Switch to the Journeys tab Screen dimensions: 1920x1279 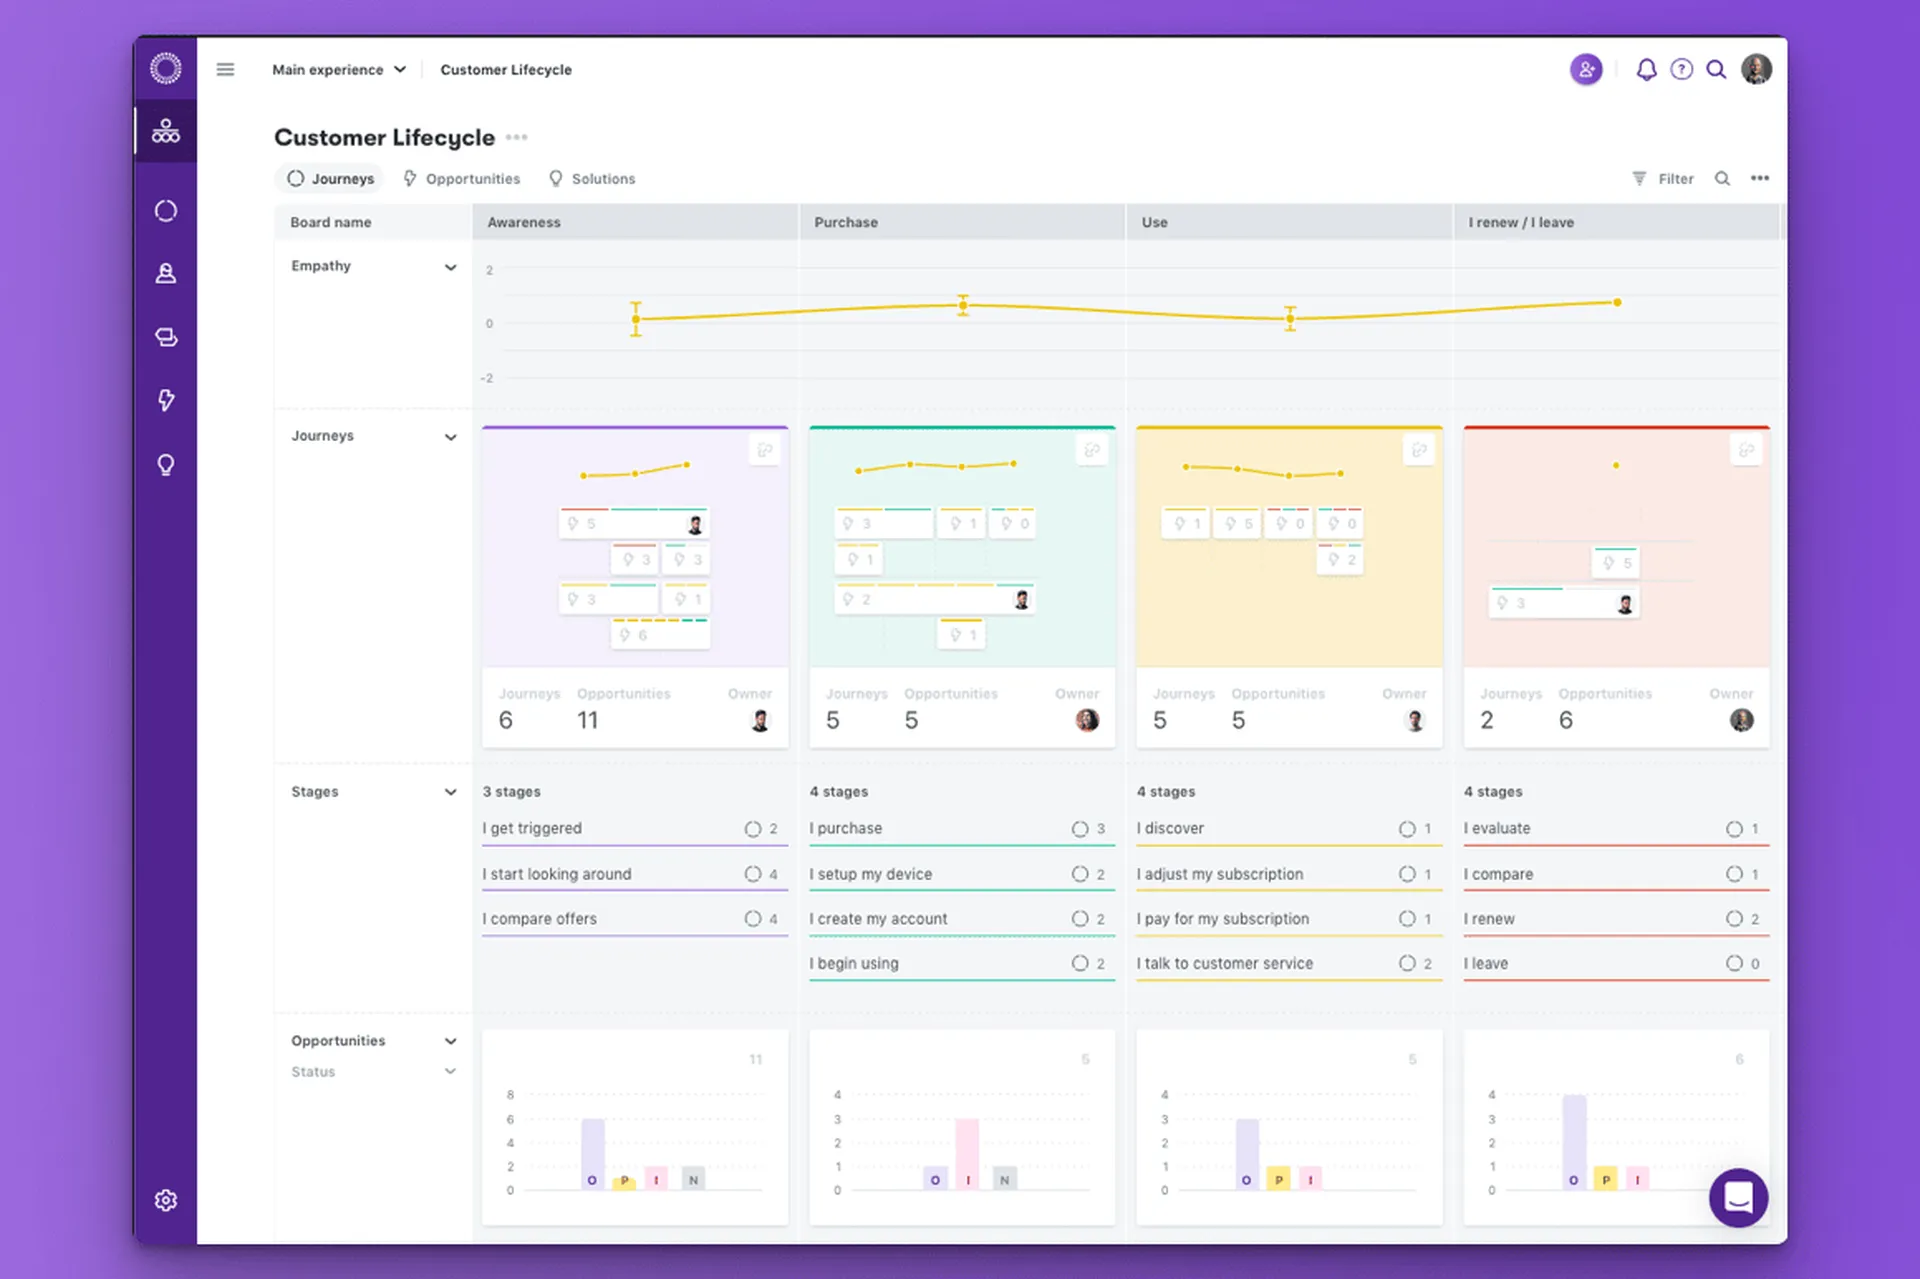coord(330,178)
